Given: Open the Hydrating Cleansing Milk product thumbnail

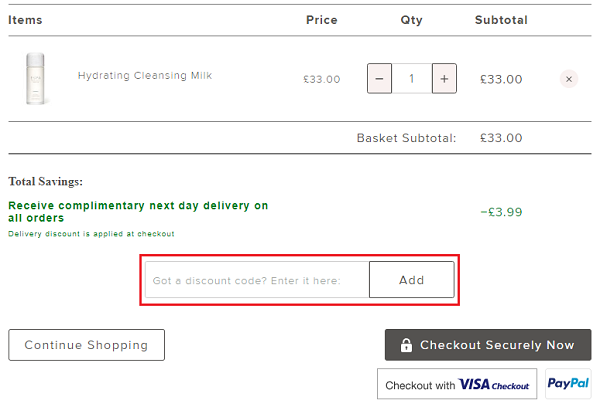Looking at the screenshot, I should tap(35, 79).
